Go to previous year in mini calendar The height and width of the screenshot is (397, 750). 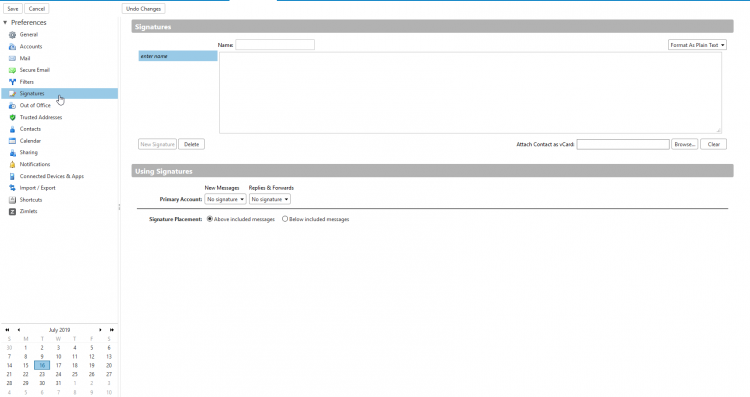7,330
